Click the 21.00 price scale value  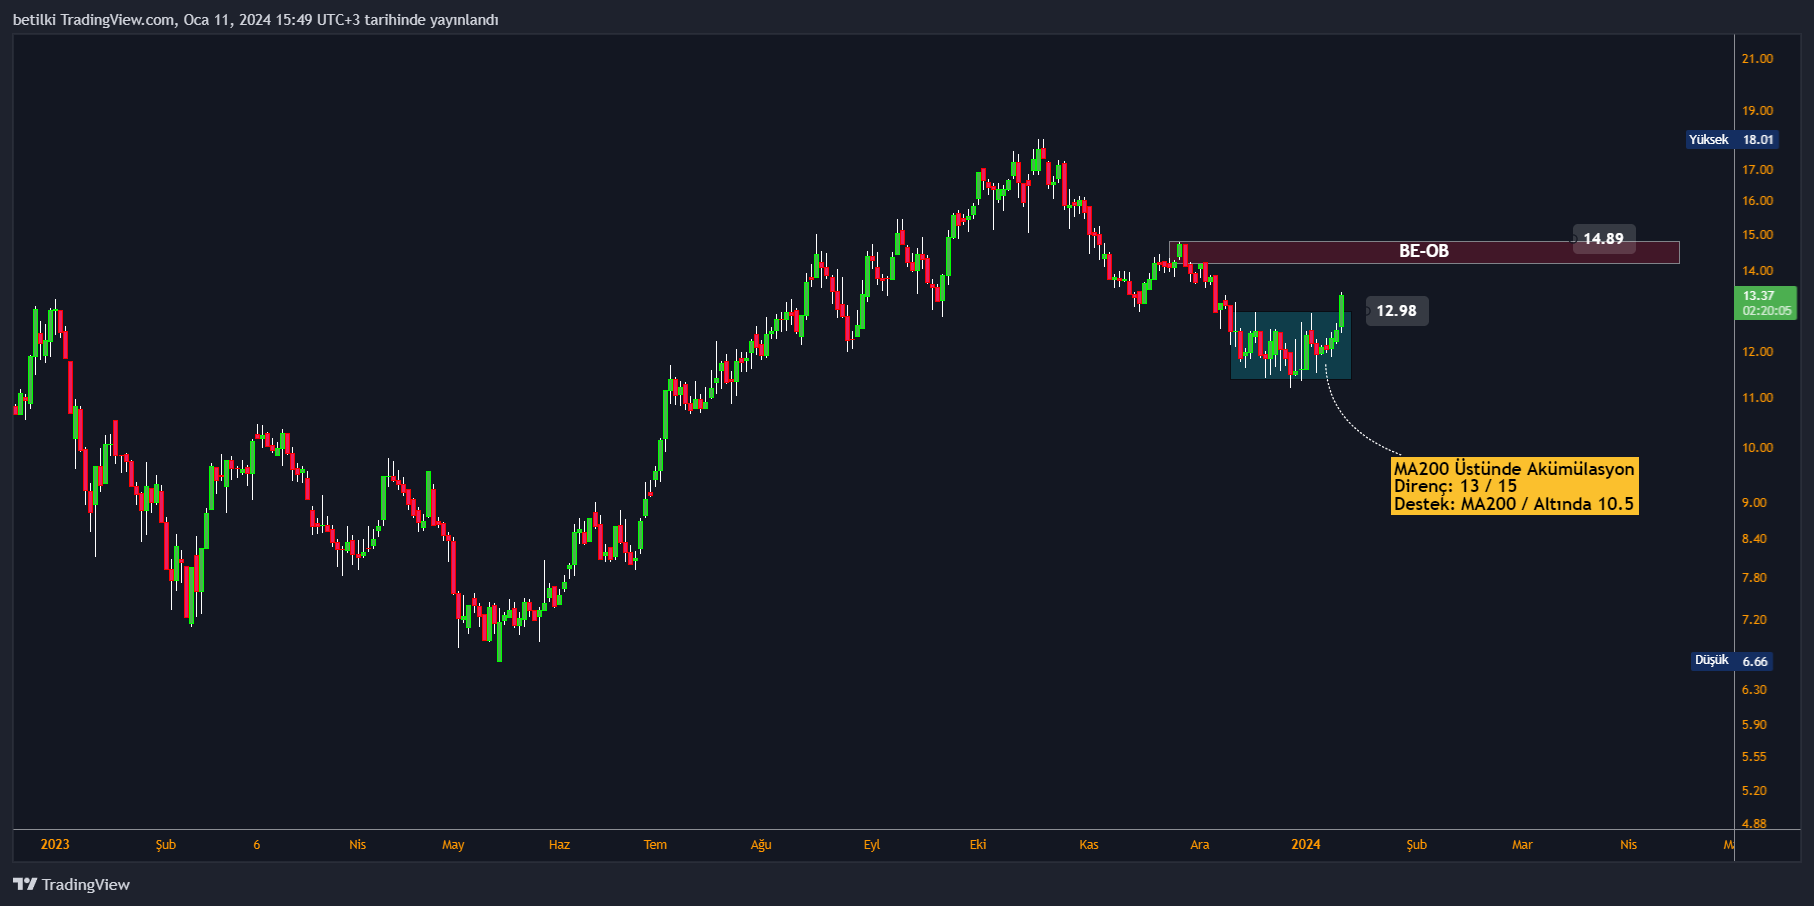pos(1757,59)
